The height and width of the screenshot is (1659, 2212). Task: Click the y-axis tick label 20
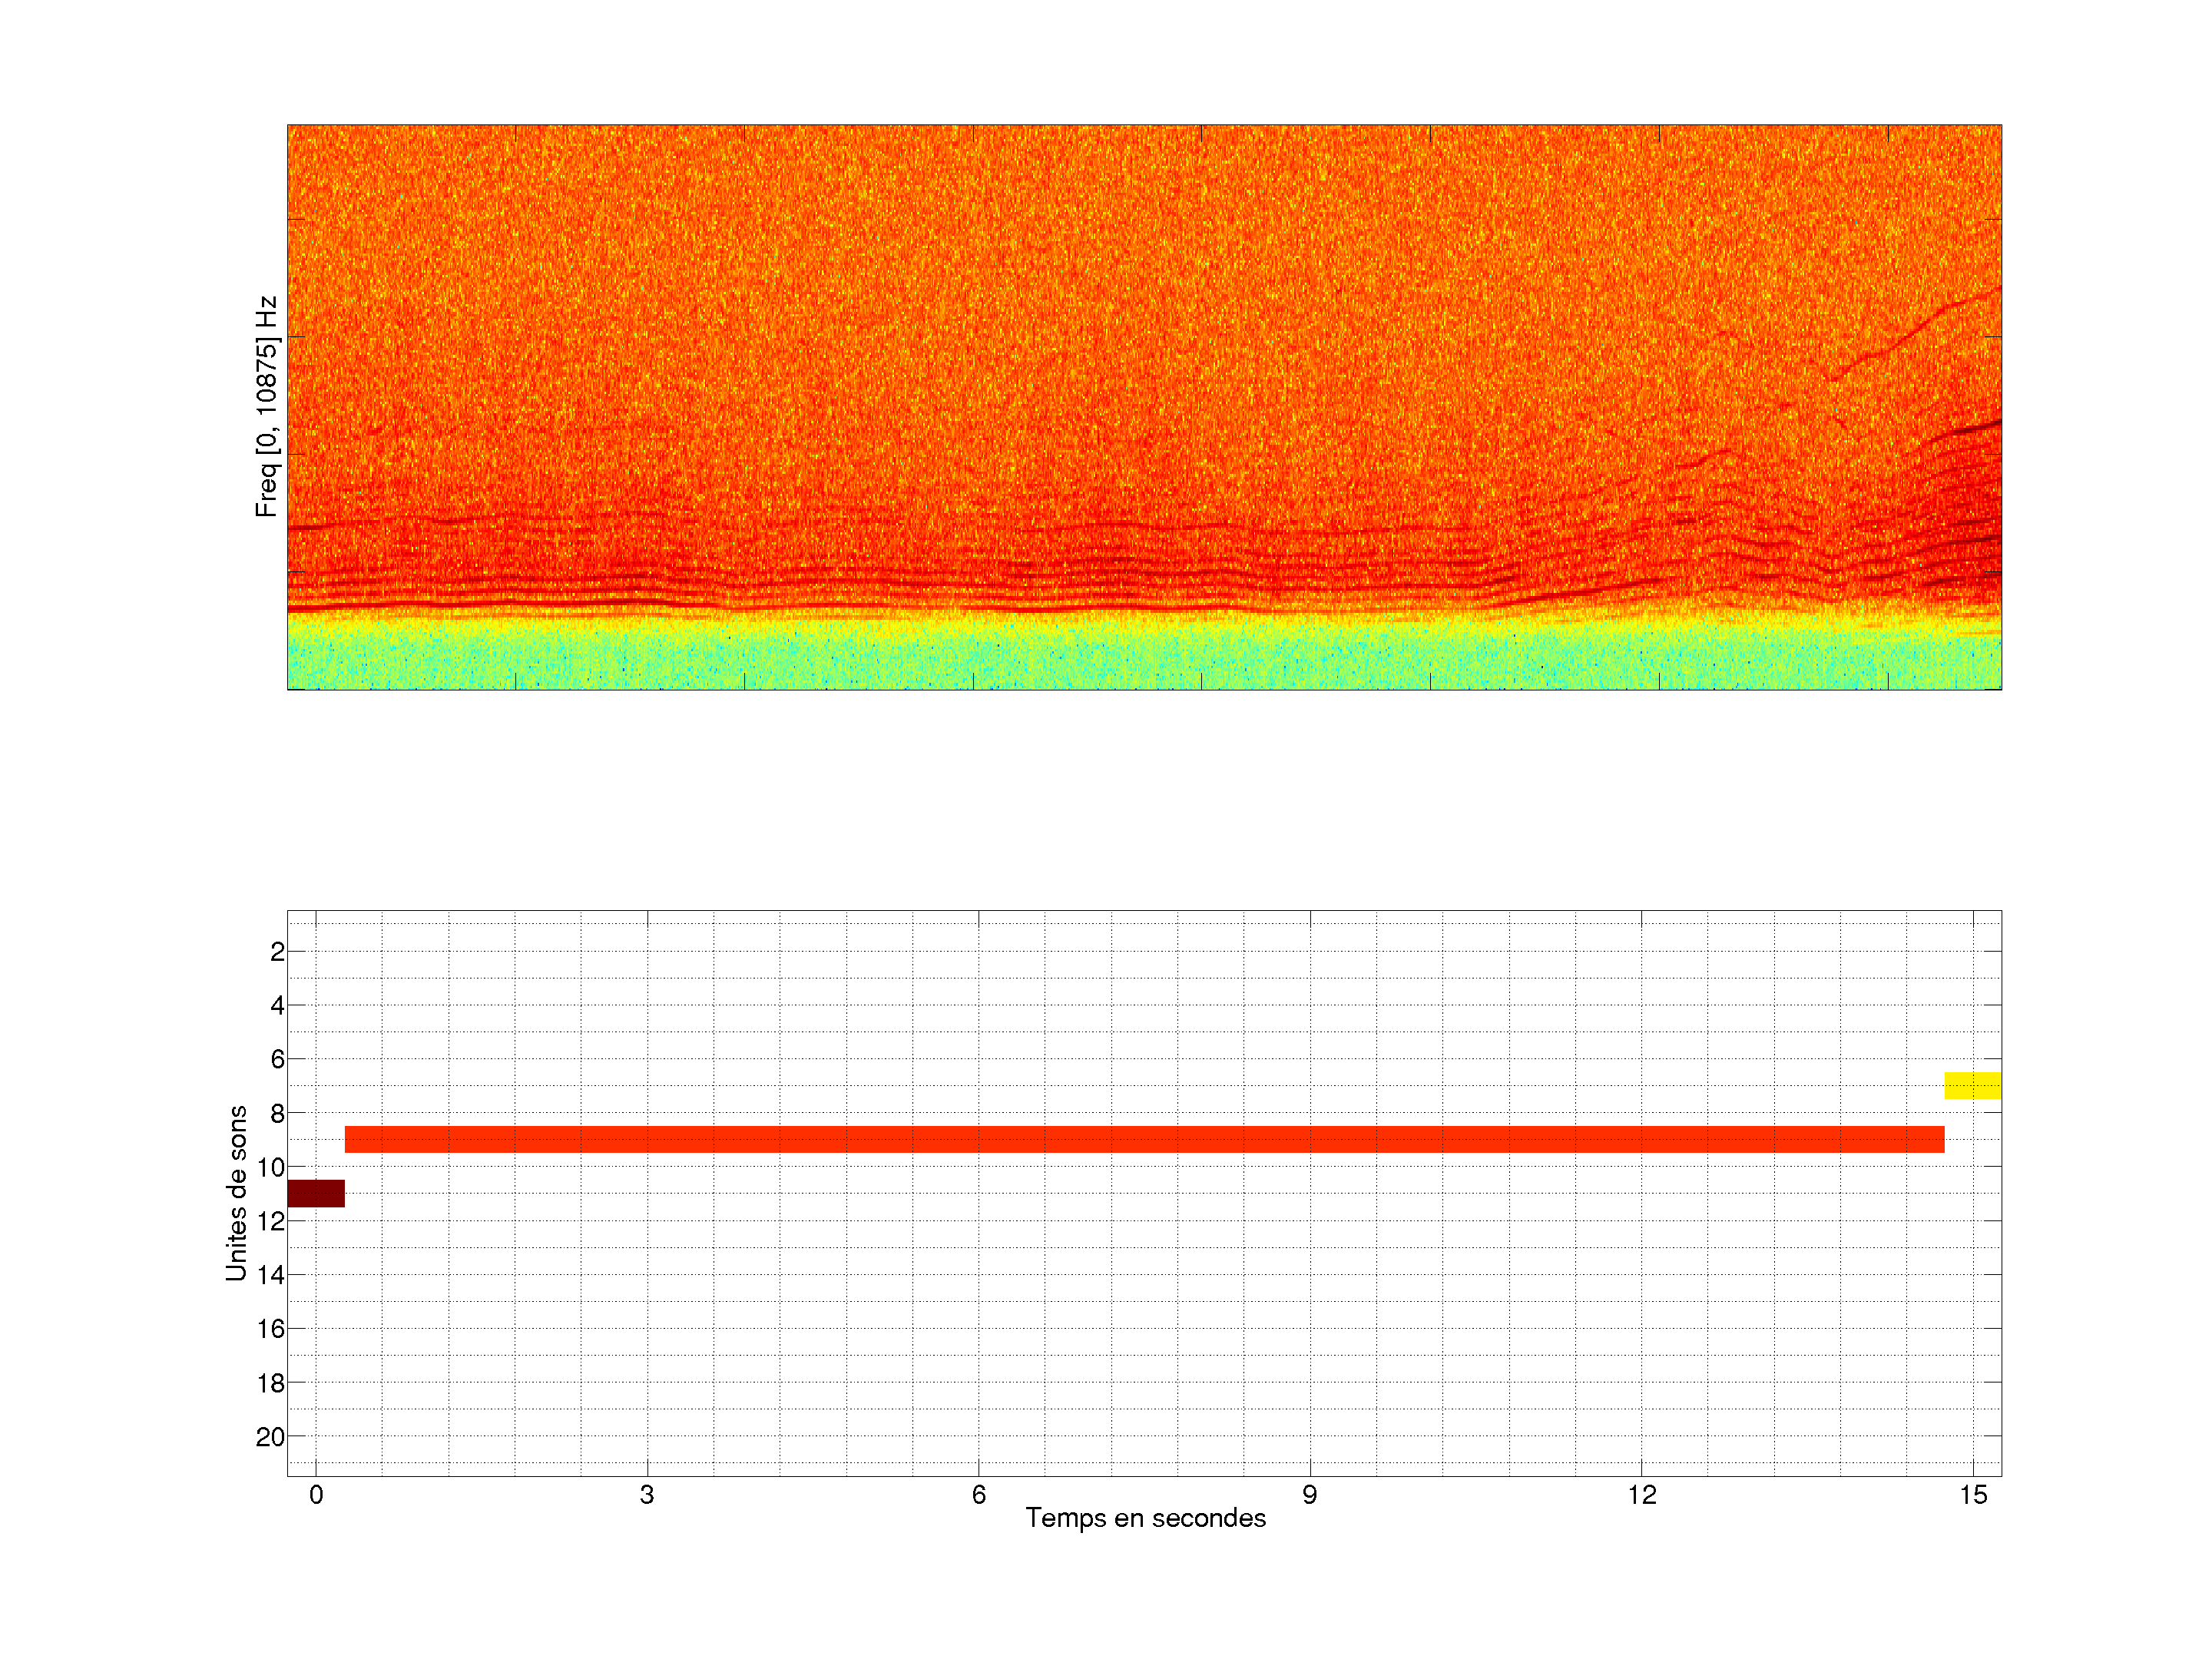pyautogui.click(x=270, y=1437)
